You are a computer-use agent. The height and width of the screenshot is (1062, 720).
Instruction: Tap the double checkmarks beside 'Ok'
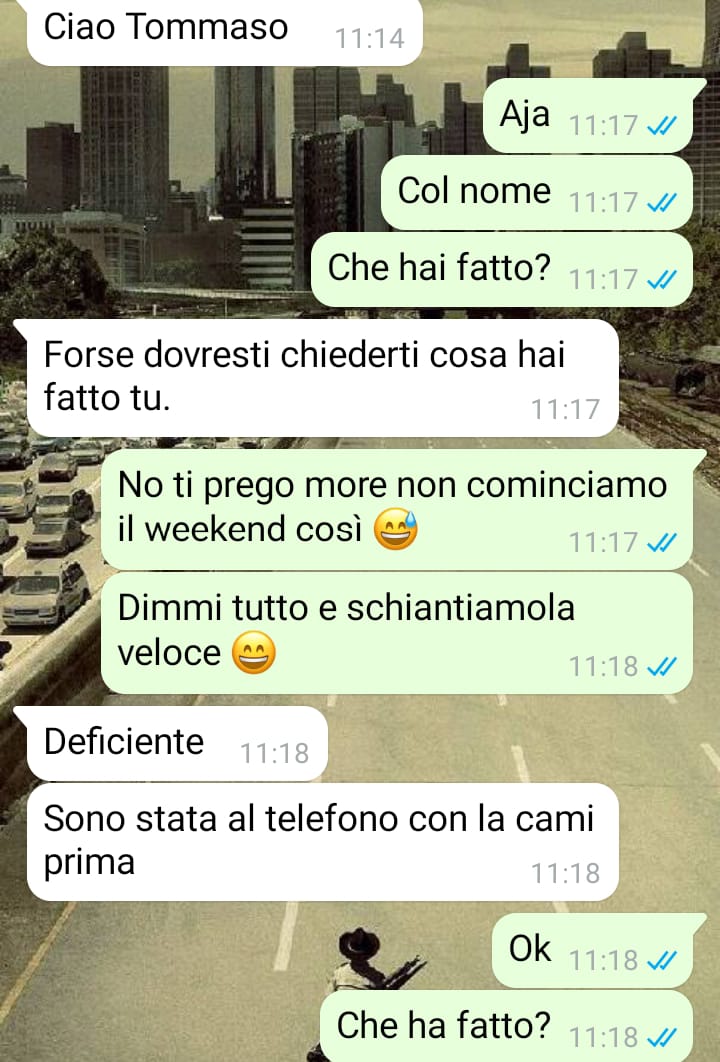coord(662,960)
